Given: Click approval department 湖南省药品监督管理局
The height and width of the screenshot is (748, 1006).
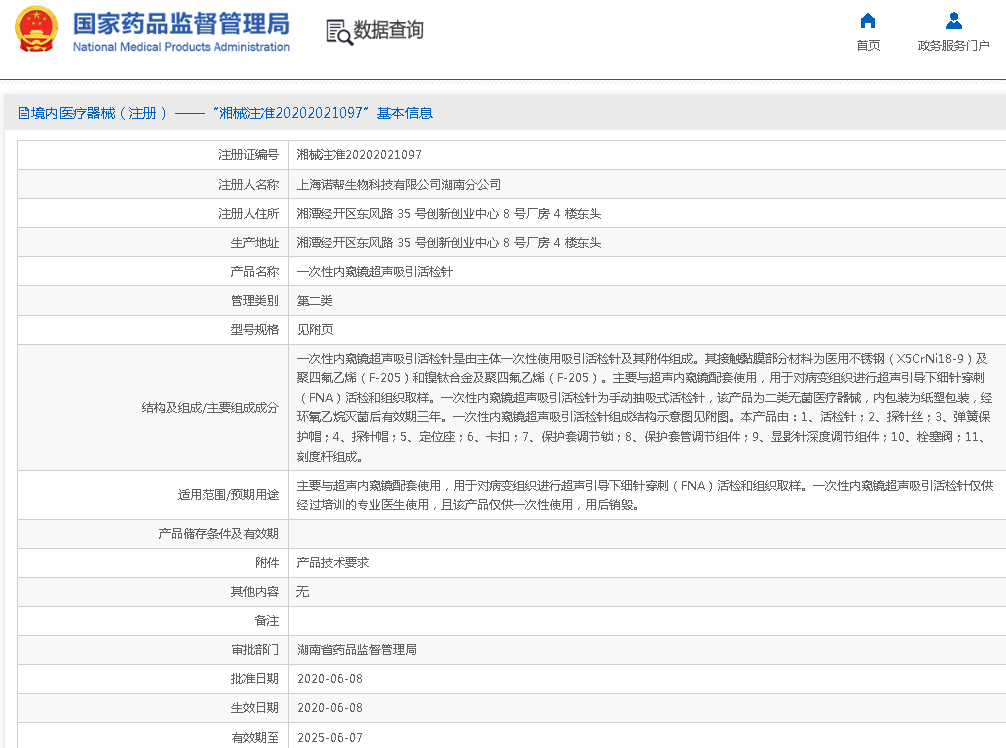Looking at the screenshot, I should pos(356,649).
